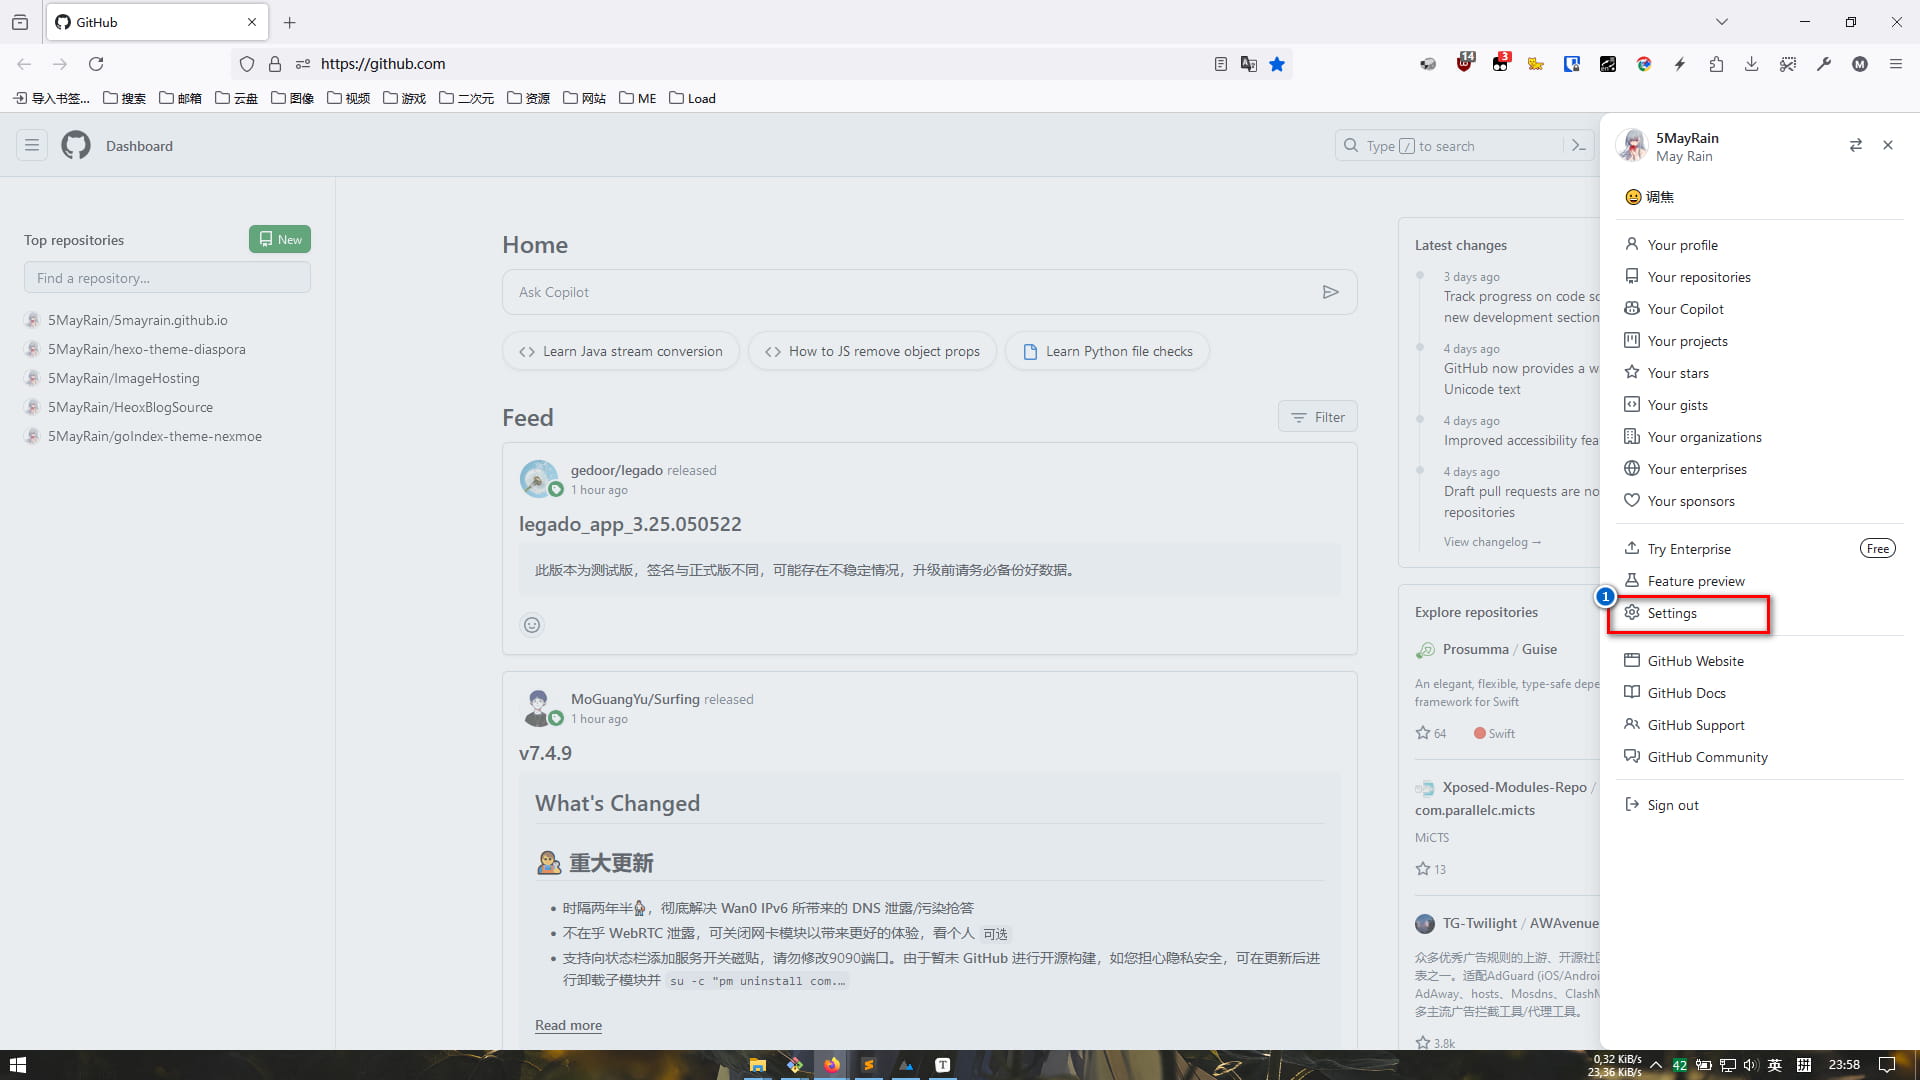Viewport: 1920px width, 1080px height.
Task: Click the send arrow in Ask Copilot
Action: click(x=1330, y=292)
